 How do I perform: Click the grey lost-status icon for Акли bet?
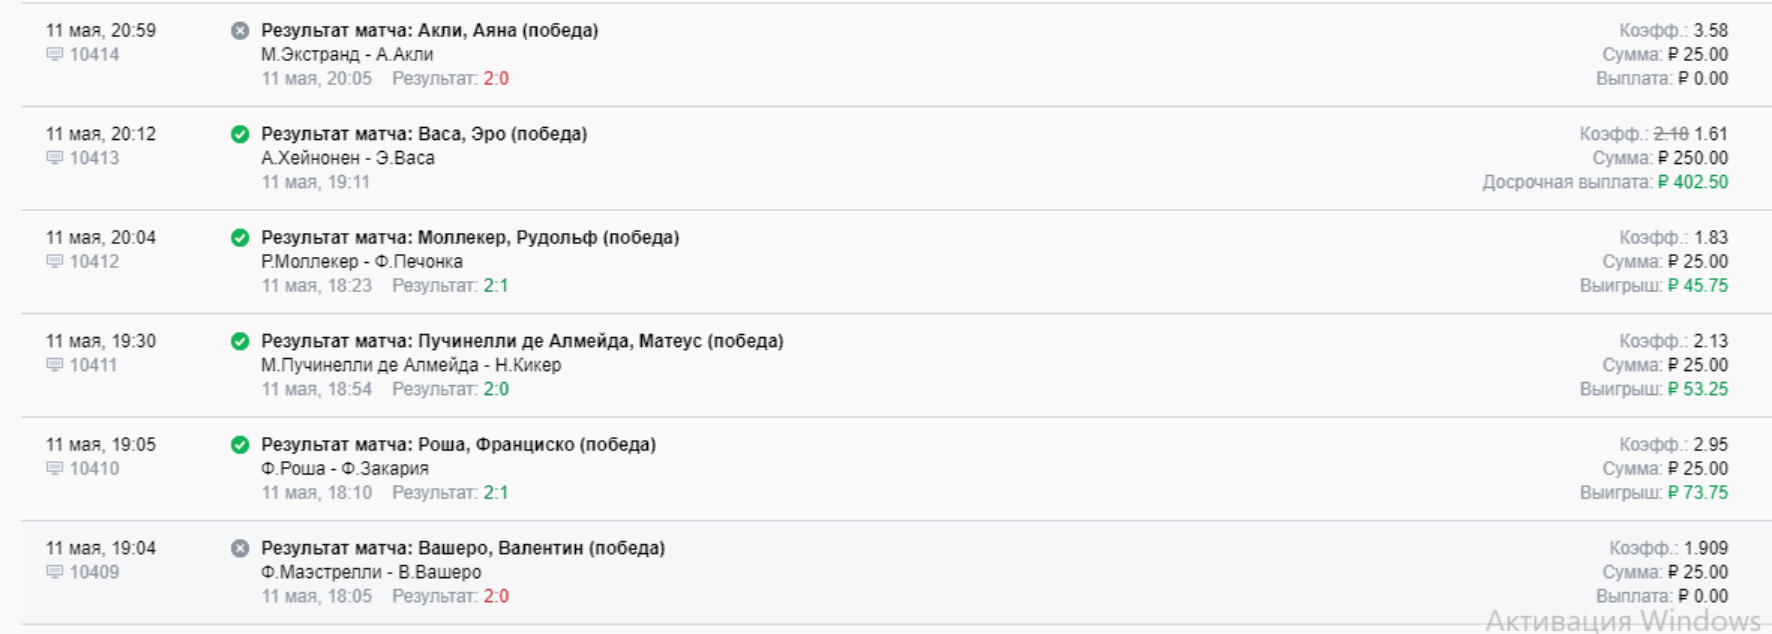tap(240, 31)
